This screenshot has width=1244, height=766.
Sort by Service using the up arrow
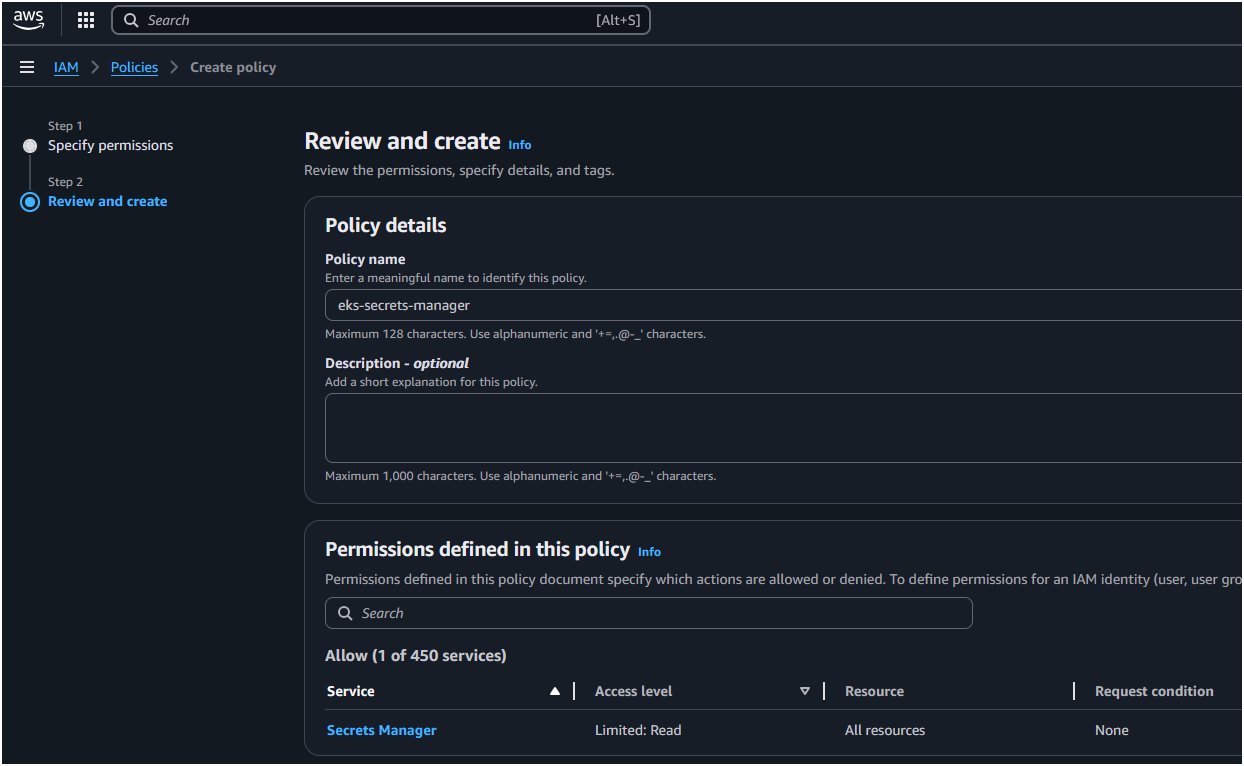click(555, 691)
